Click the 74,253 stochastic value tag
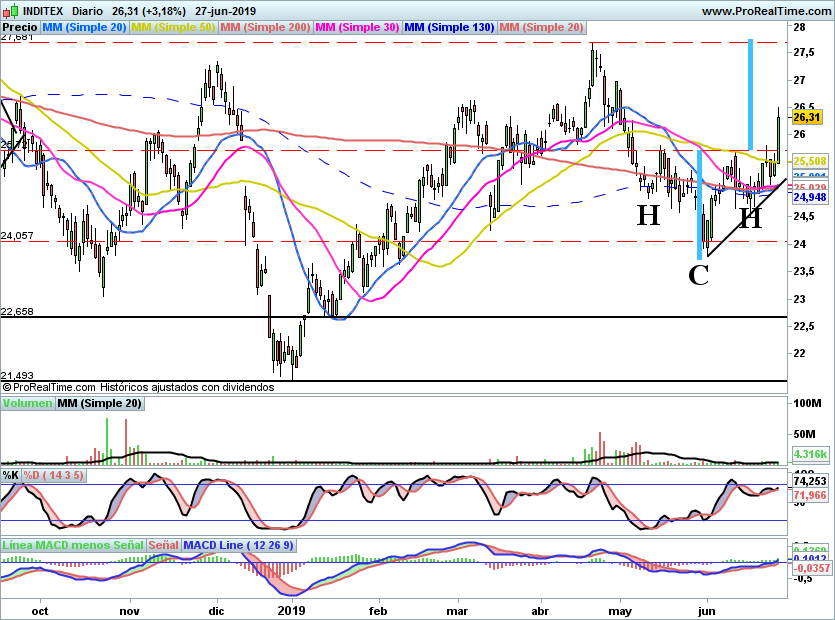The image size is (835, 620). (x=810, y=482)
